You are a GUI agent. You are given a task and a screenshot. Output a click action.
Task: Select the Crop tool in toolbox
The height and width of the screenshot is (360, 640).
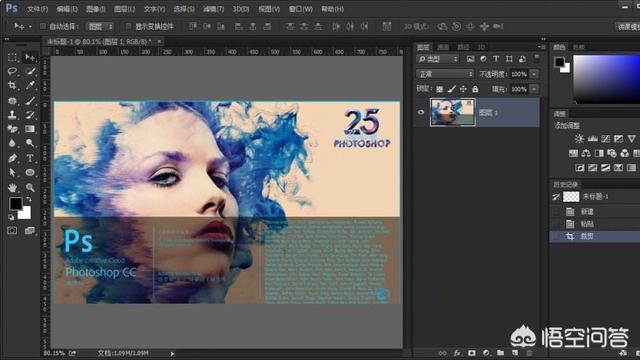[12, 85]
